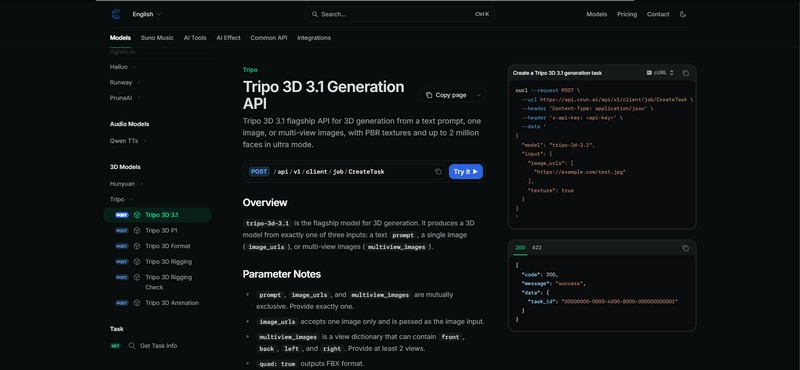The width and height of the screenshot is (800, 370).
Task: Open the Copy page dropdown arrow
Action: pyautogui.click(x=478, y=95)
